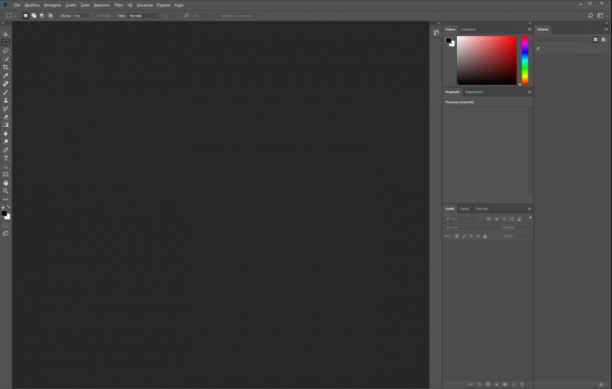Choose Subtract from selection mode
Image resolution: width=612 pixels, height=389 pixels.
(42, 16)
